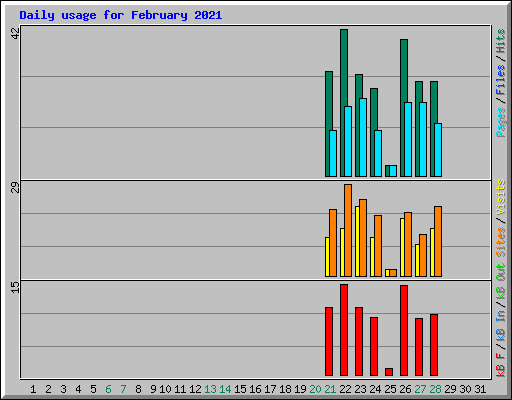Click the 'Hits' legend label

point(501,41)
